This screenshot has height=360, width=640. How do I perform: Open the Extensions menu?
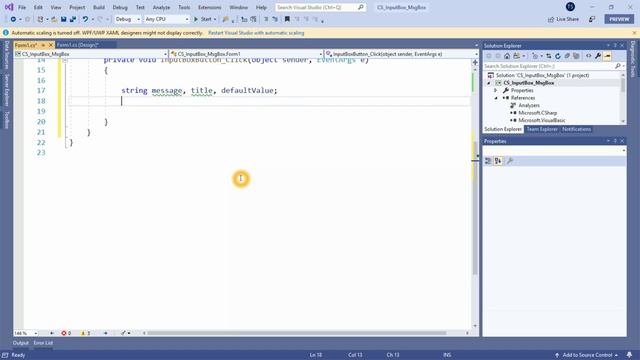point(209,7)
